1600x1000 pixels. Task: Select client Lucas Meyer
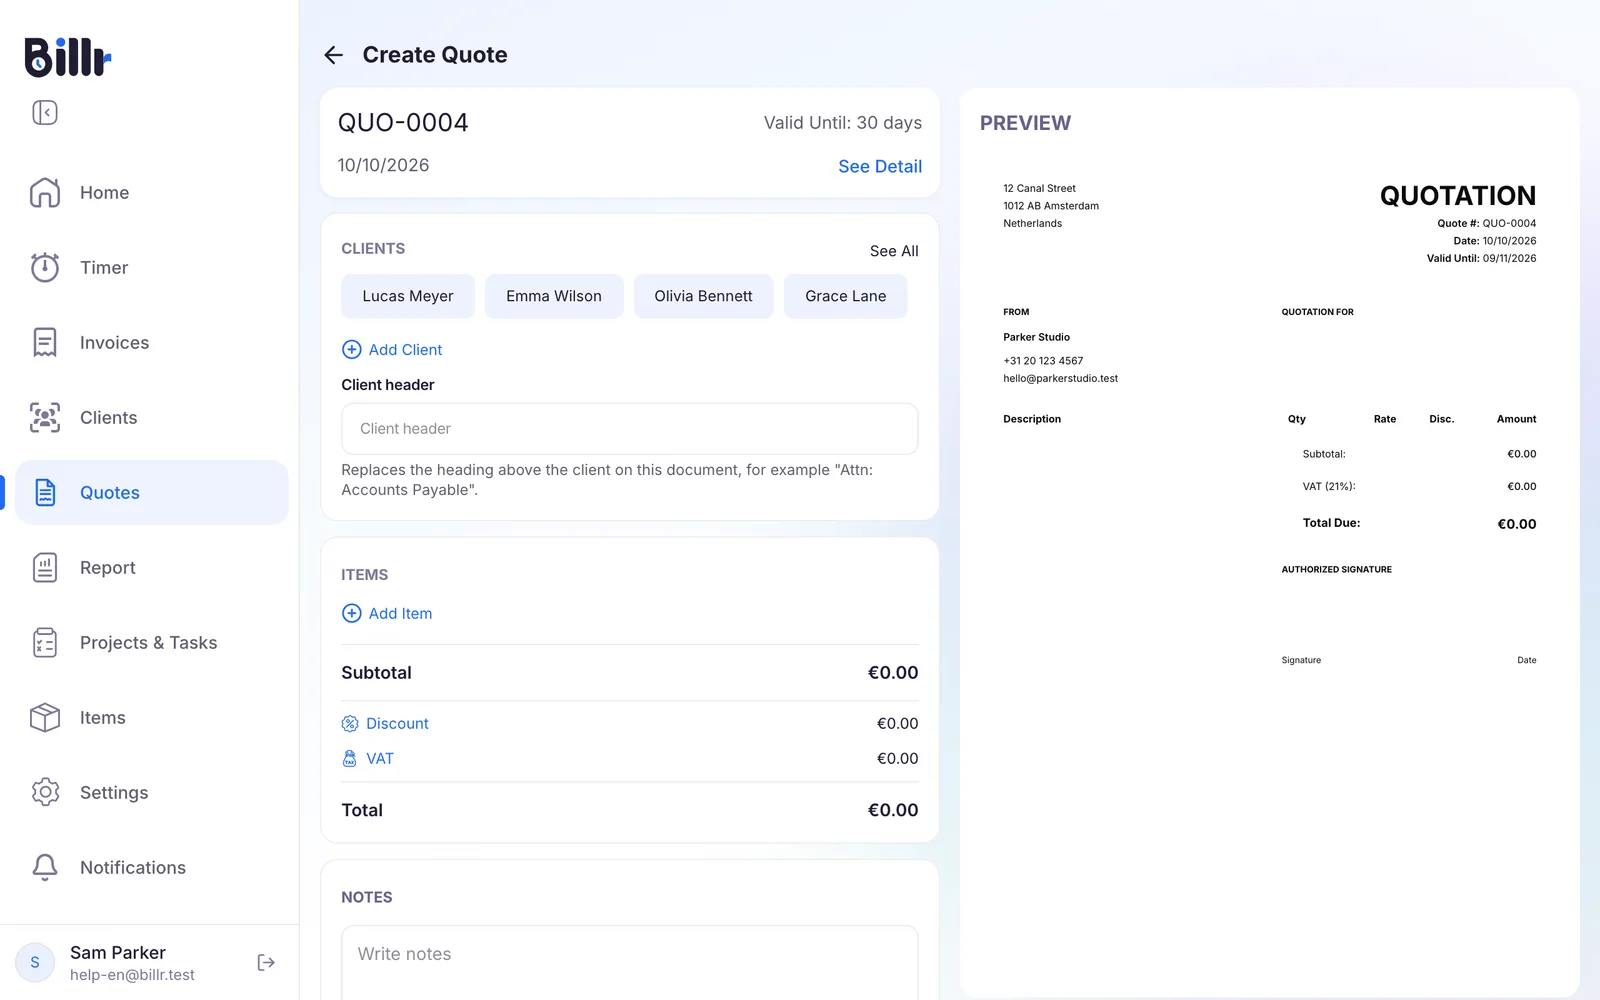408,296
